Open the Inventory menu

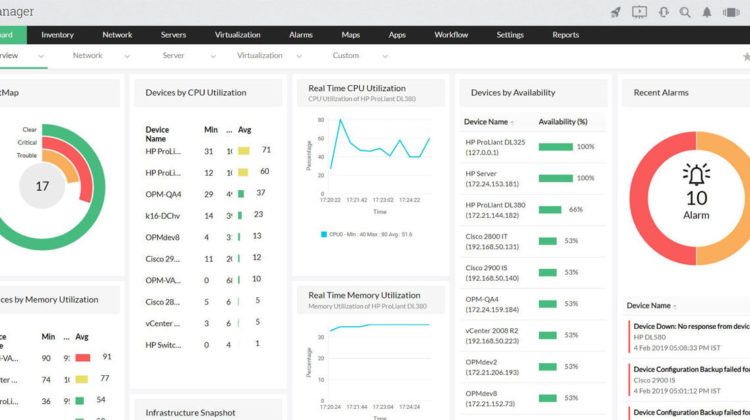coord(57,35)
